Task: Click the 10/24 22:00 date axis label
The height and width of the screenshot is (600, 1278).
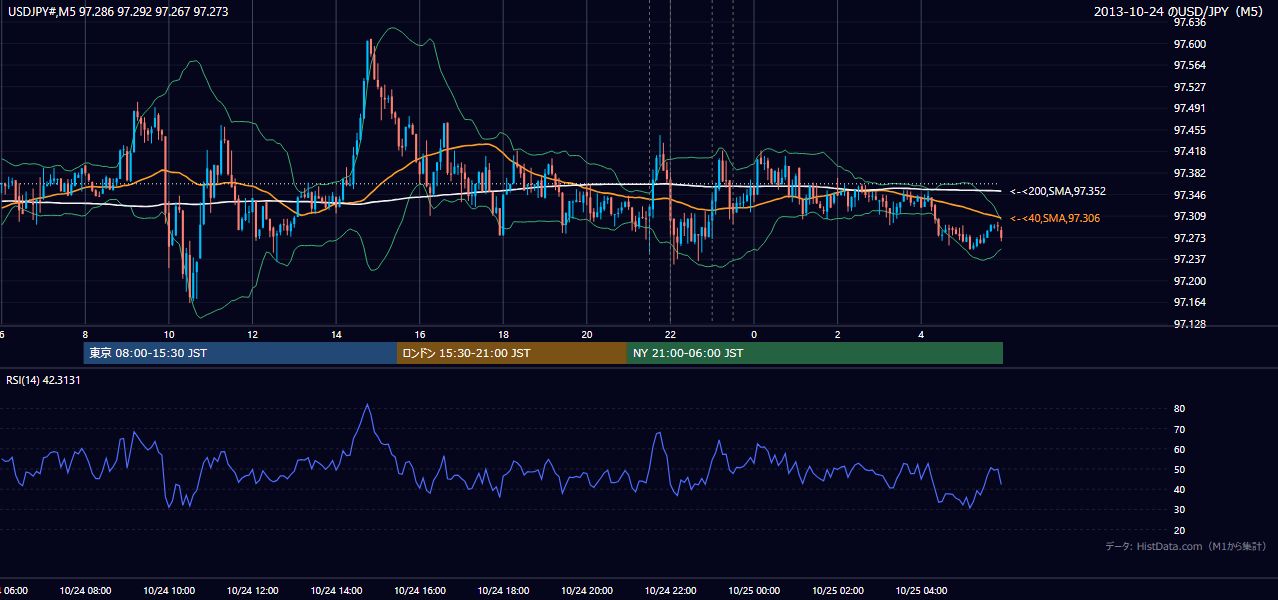Action: click(x=670, y=590)
